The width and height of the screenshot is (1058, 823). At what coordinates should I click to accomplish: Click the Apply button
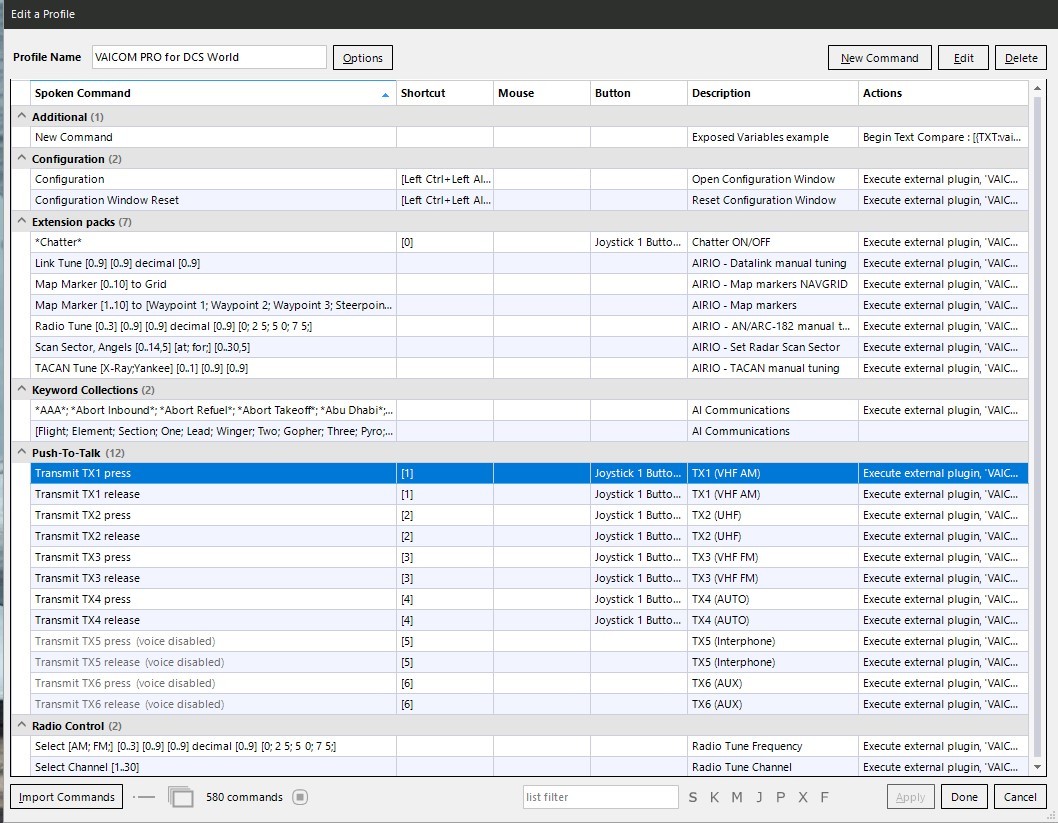tap(910, 797)
